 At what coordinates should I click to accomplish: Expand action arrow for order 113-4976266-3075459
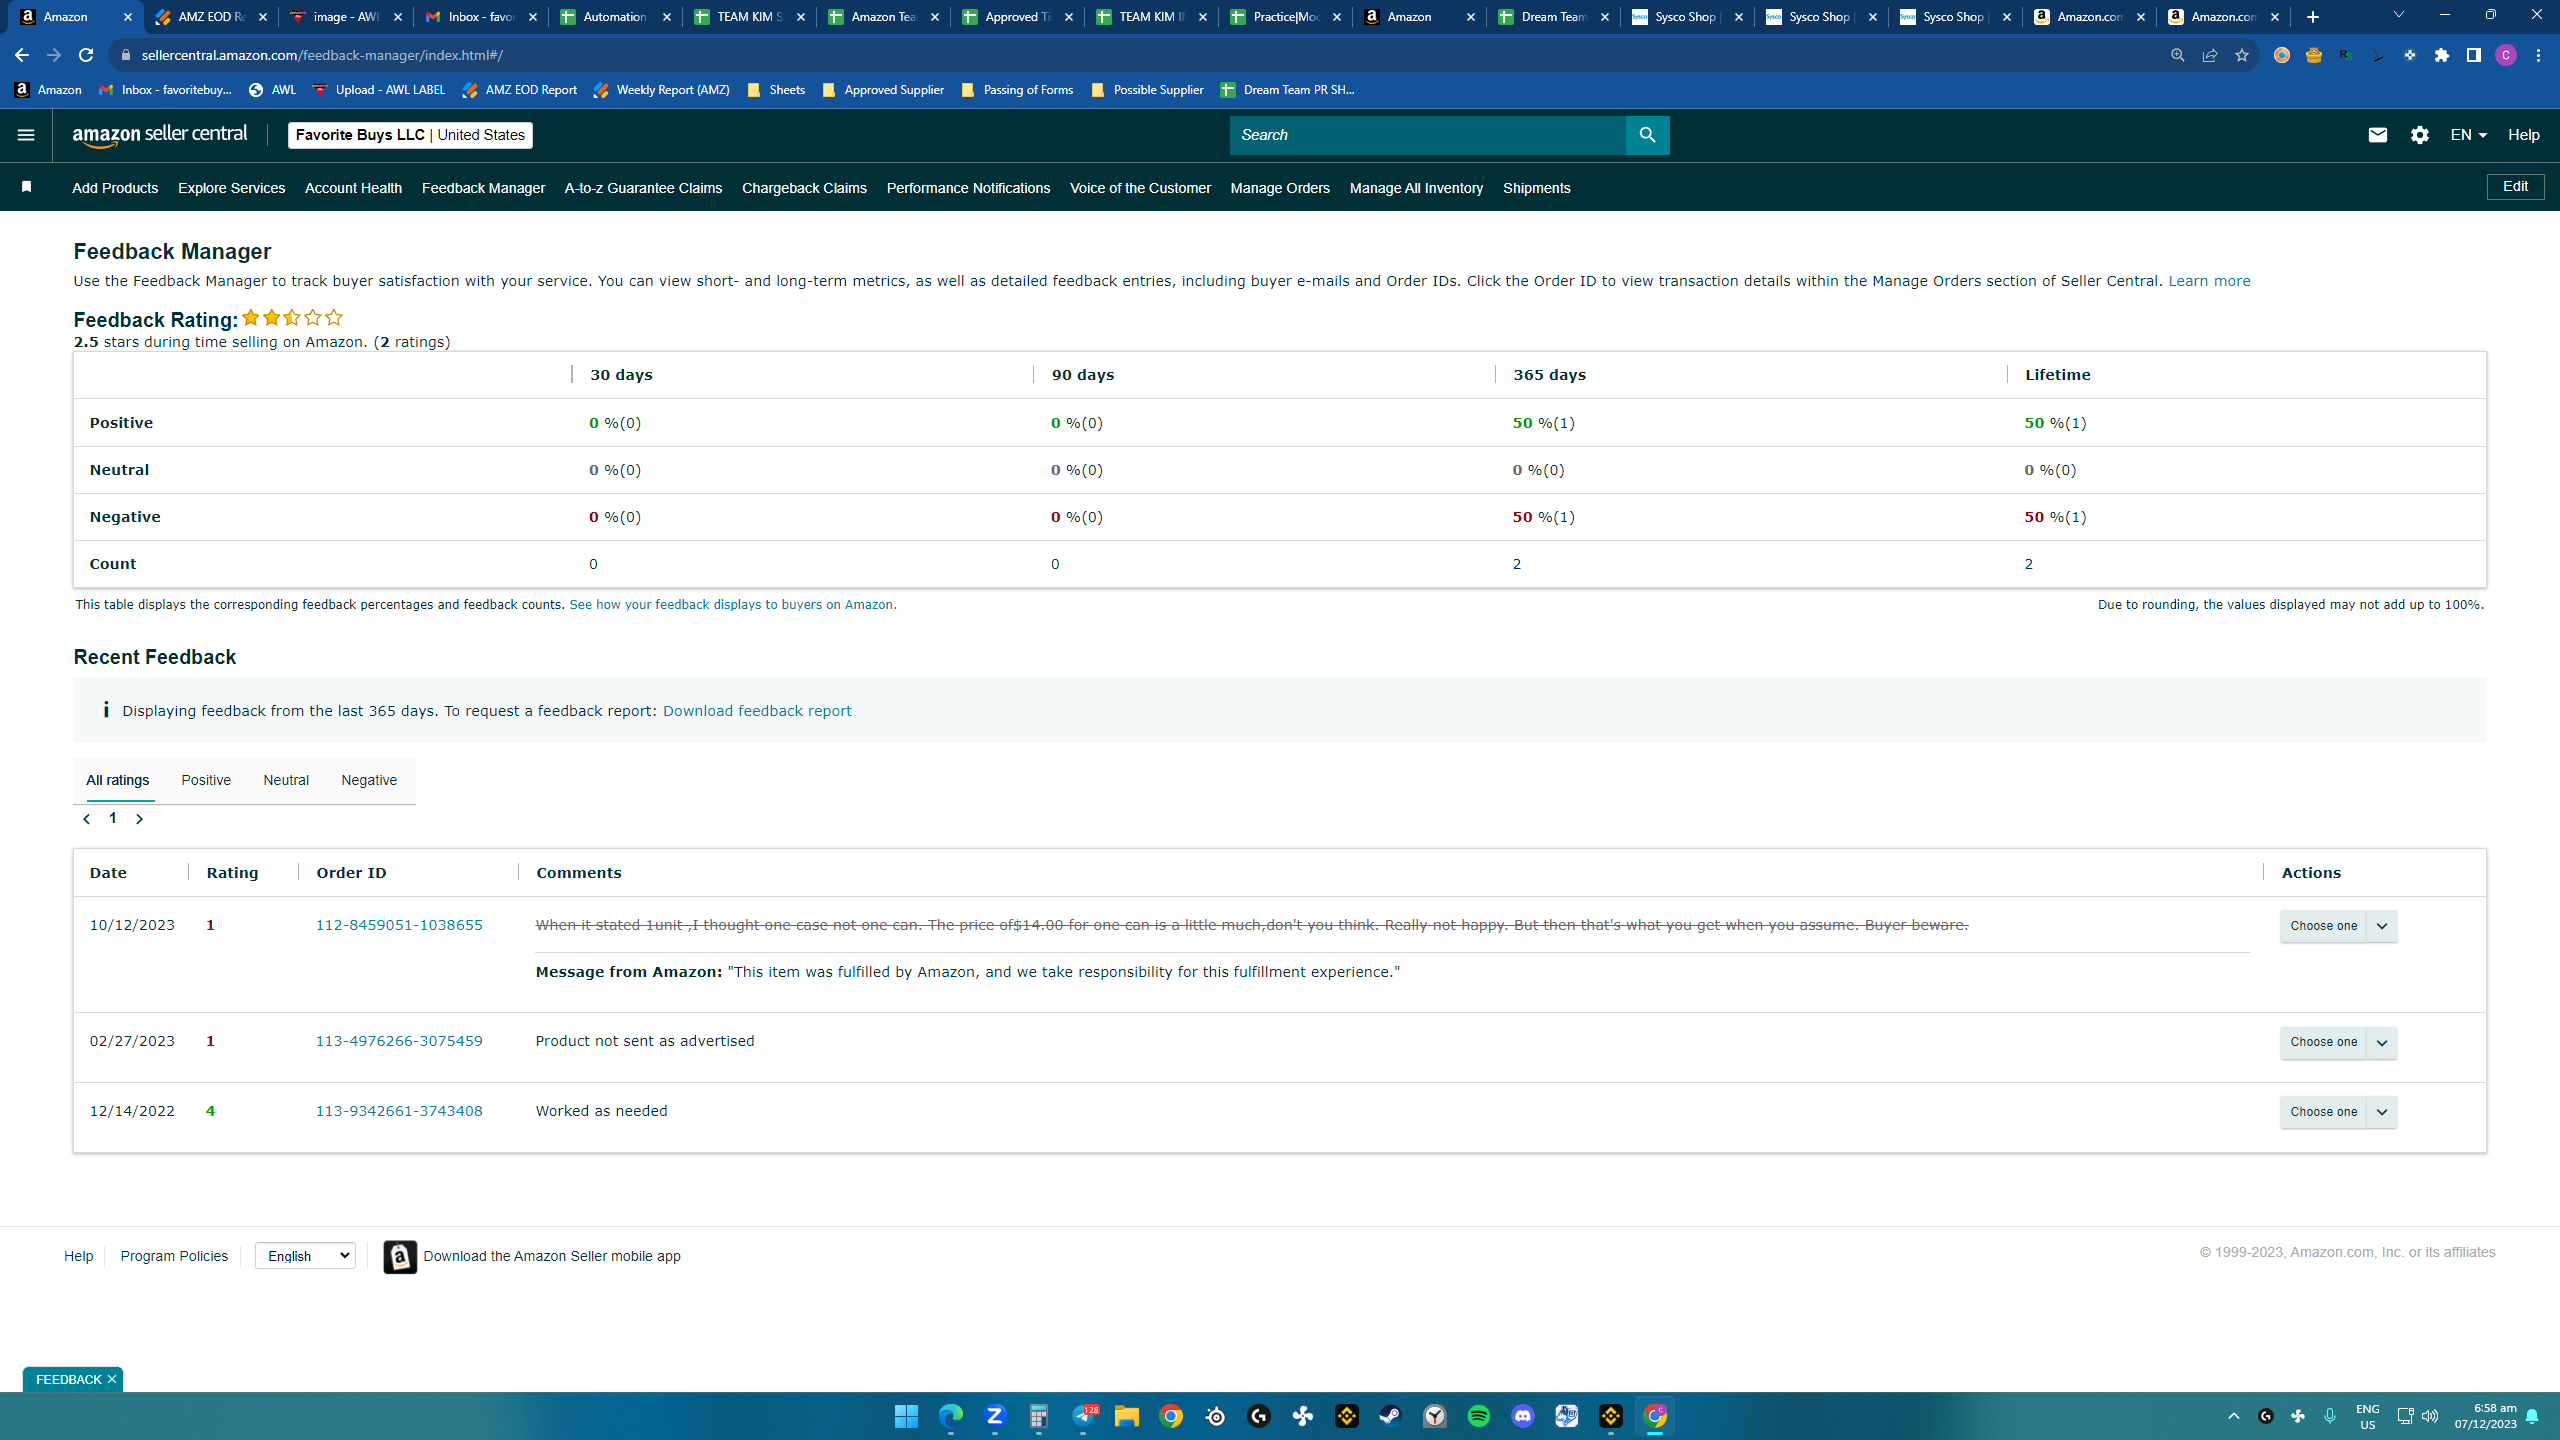2382,1042
